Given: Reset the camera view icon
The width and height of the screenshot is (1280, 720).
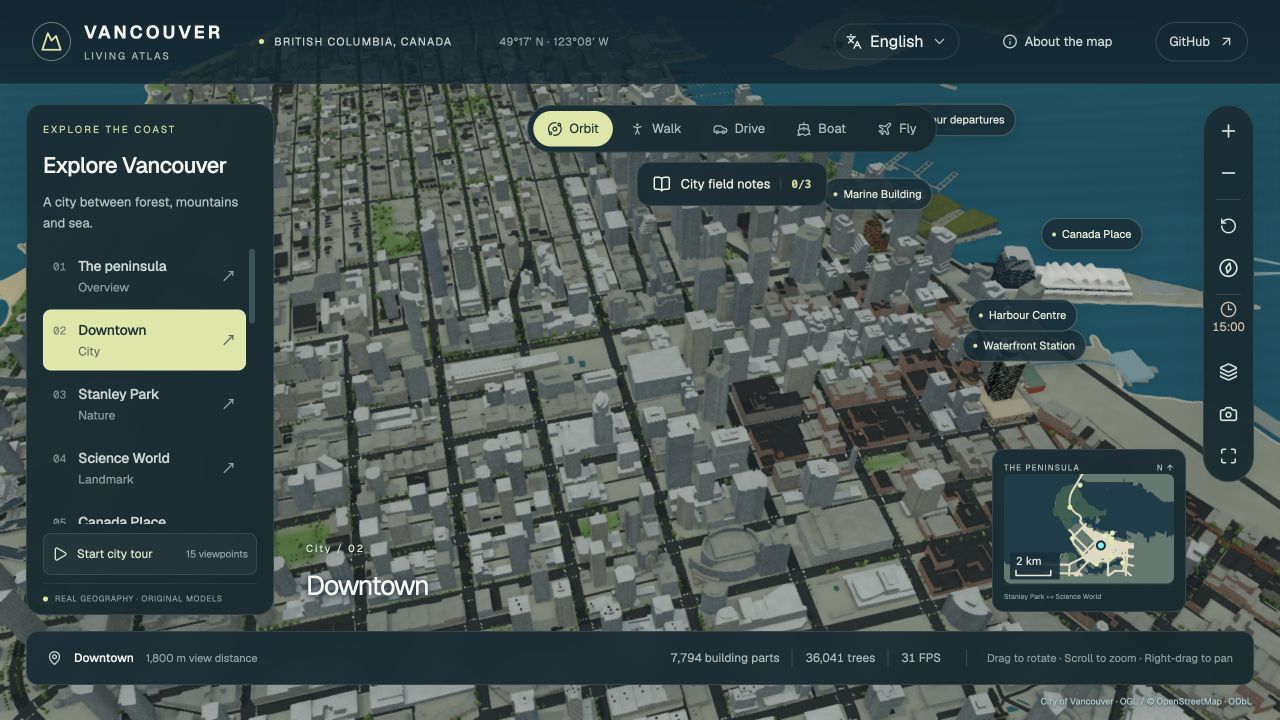Looking at the screenshot, I should (x=1228, y=226).
